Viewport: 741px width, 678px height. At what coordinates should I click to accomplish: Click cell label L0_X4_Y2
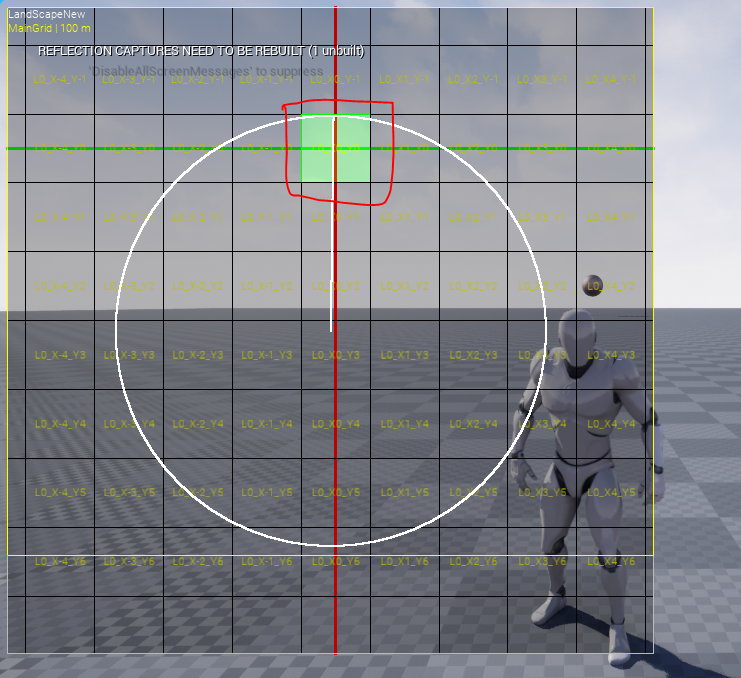pyautogui.click(x=611, y=286)
